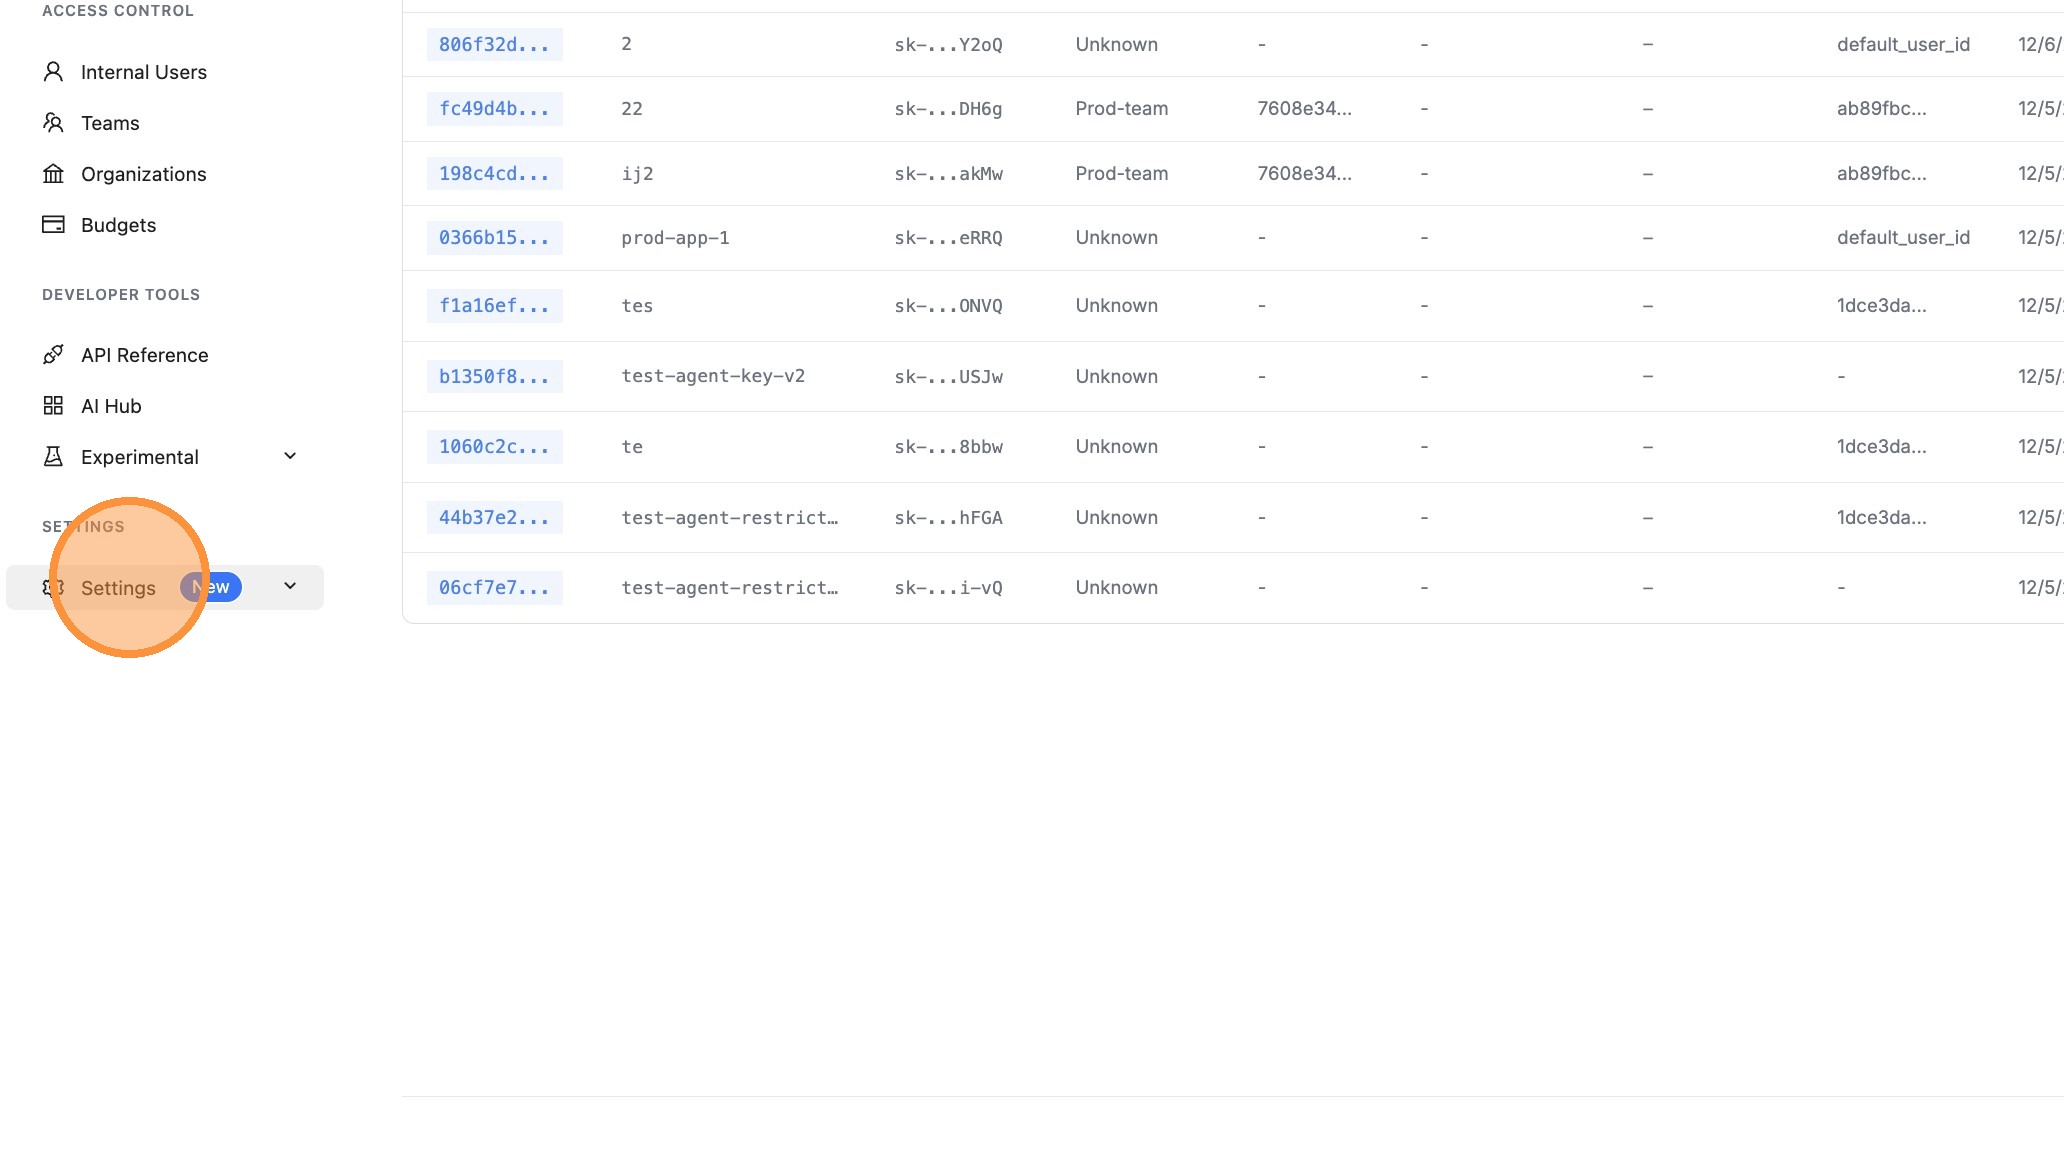The image size is (2064, 1153).
Task: Open the Teams page
Action: pos(110,123)
